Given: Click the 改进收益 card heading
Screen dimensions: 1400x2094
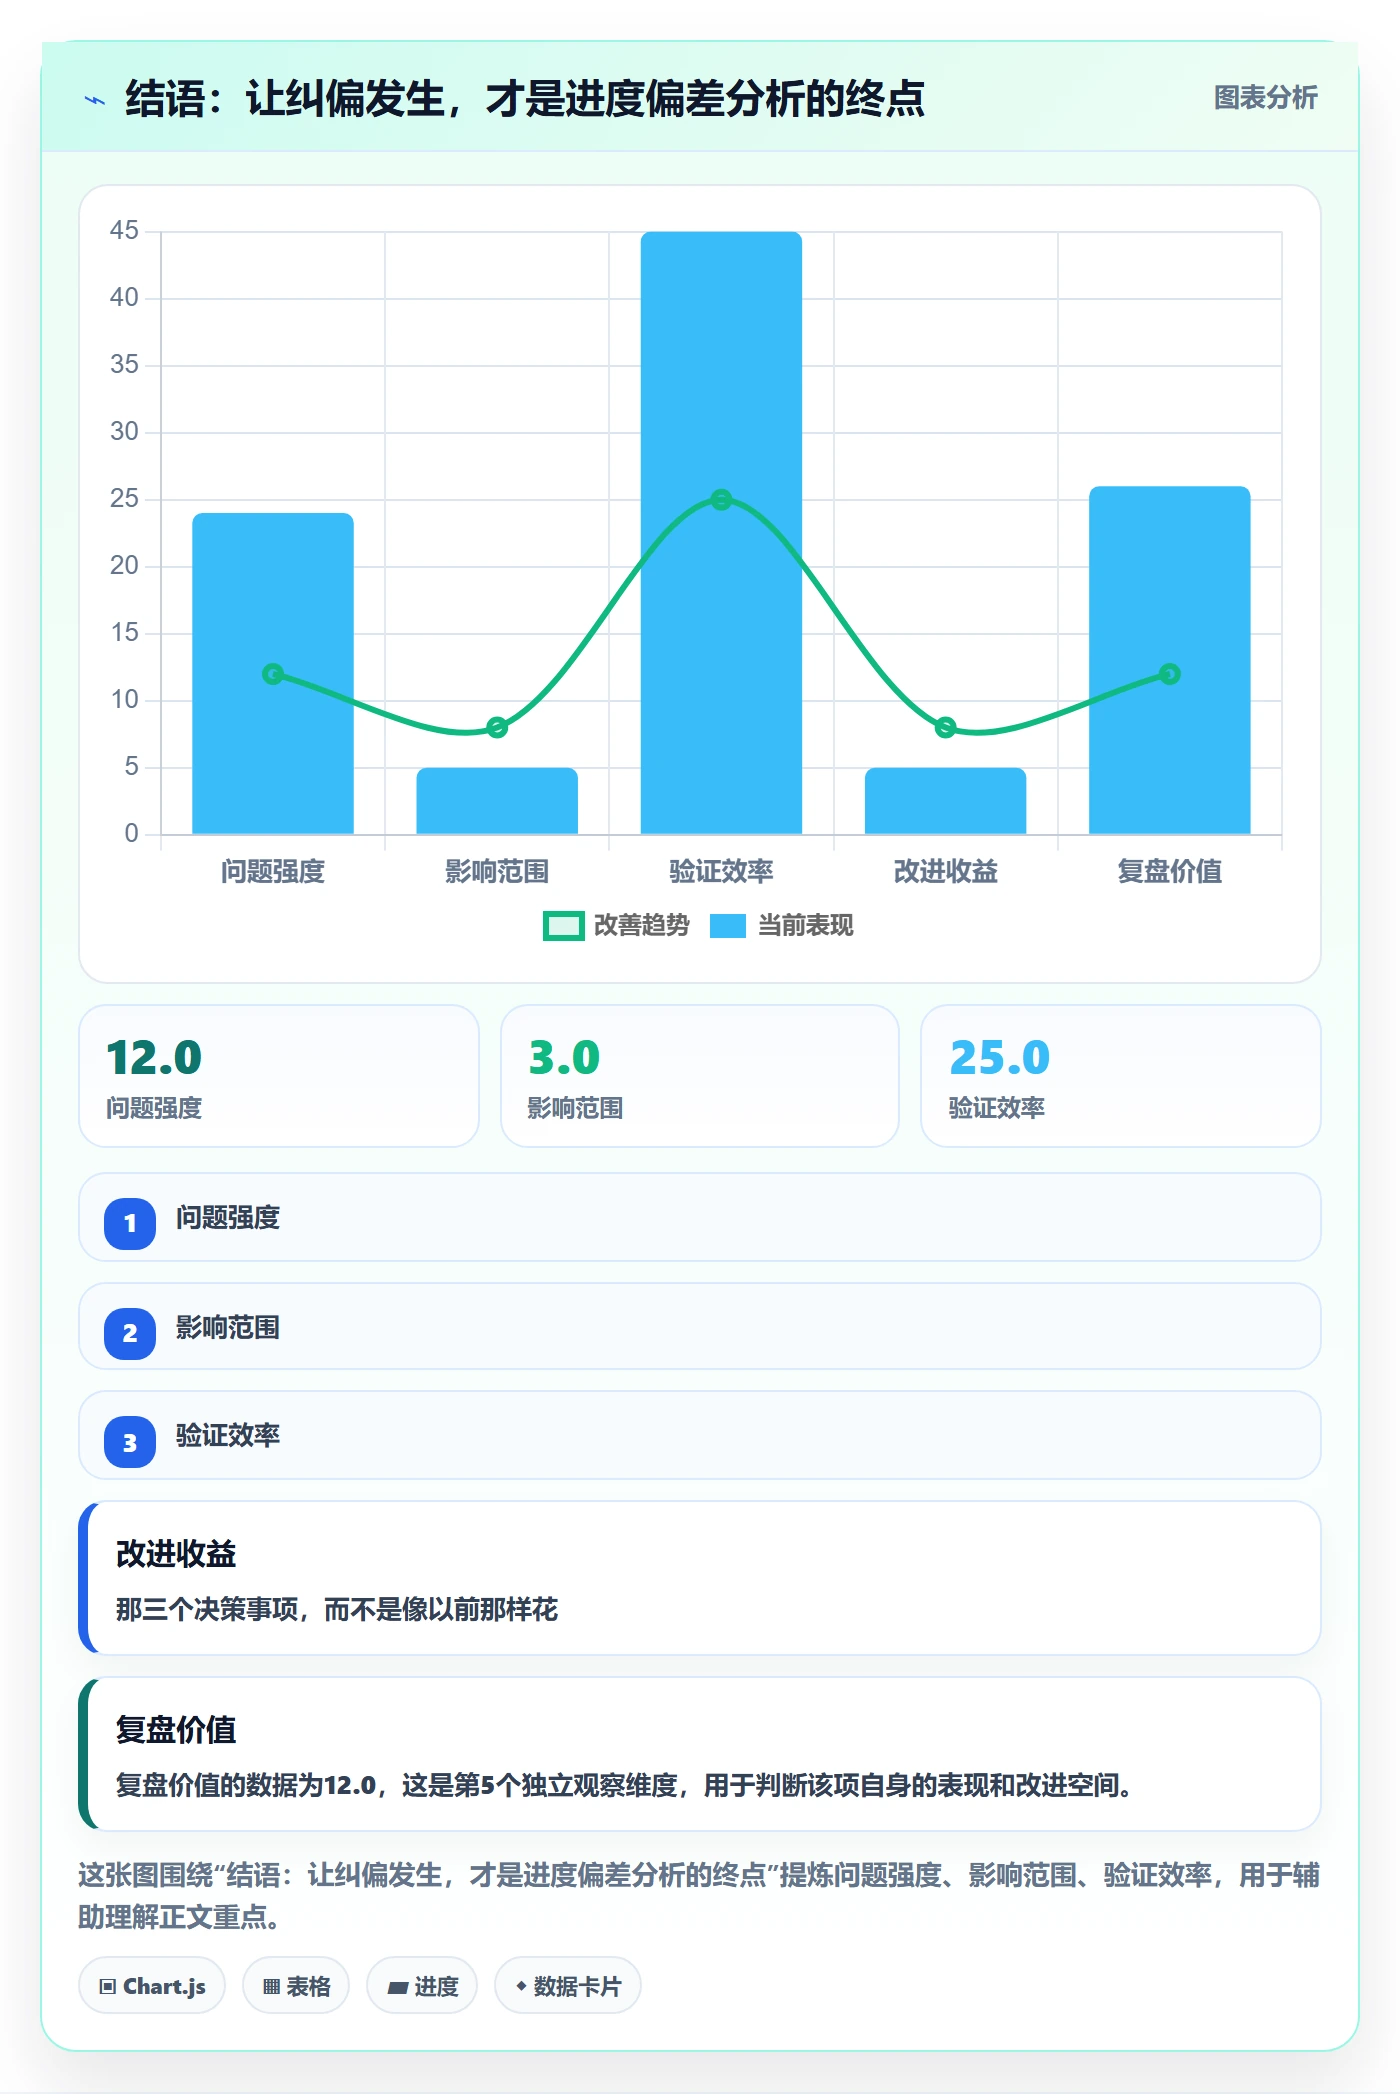Looking at the screenshot, I should click(176, 1553).
